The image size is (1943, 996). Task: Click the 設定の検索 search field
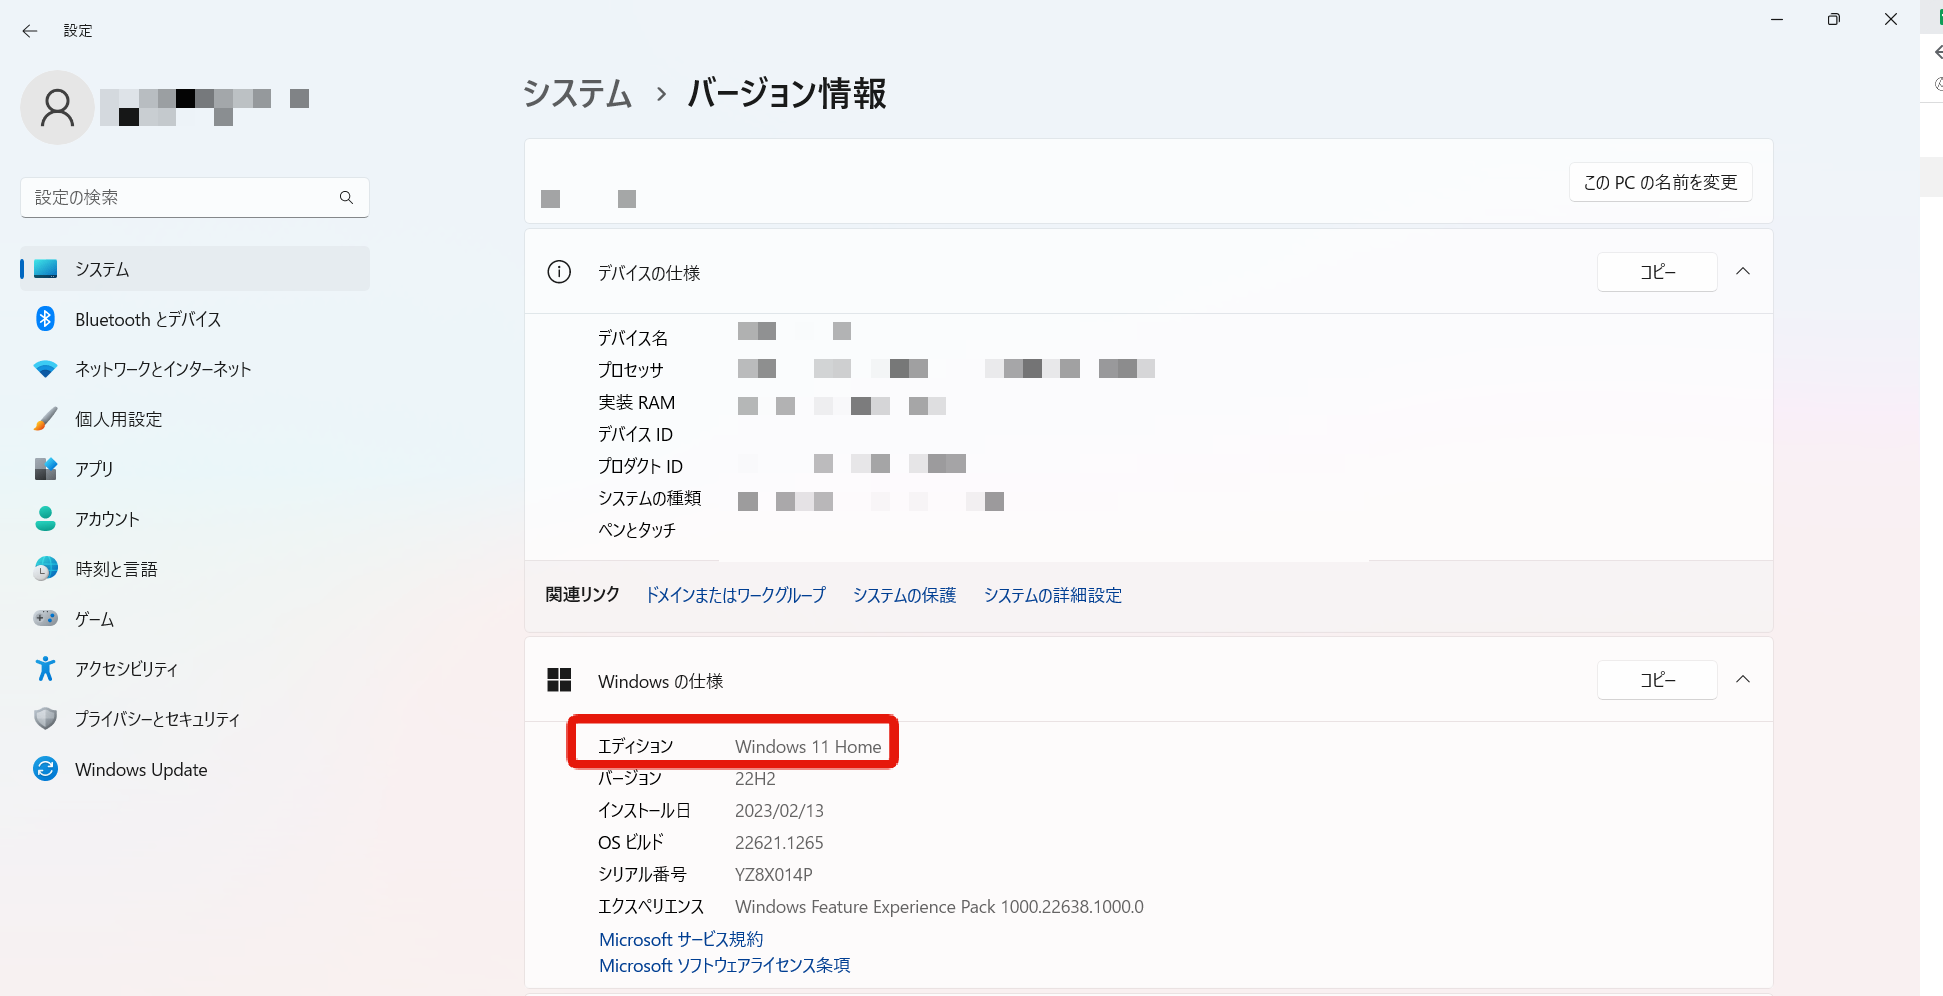[195, 198]
